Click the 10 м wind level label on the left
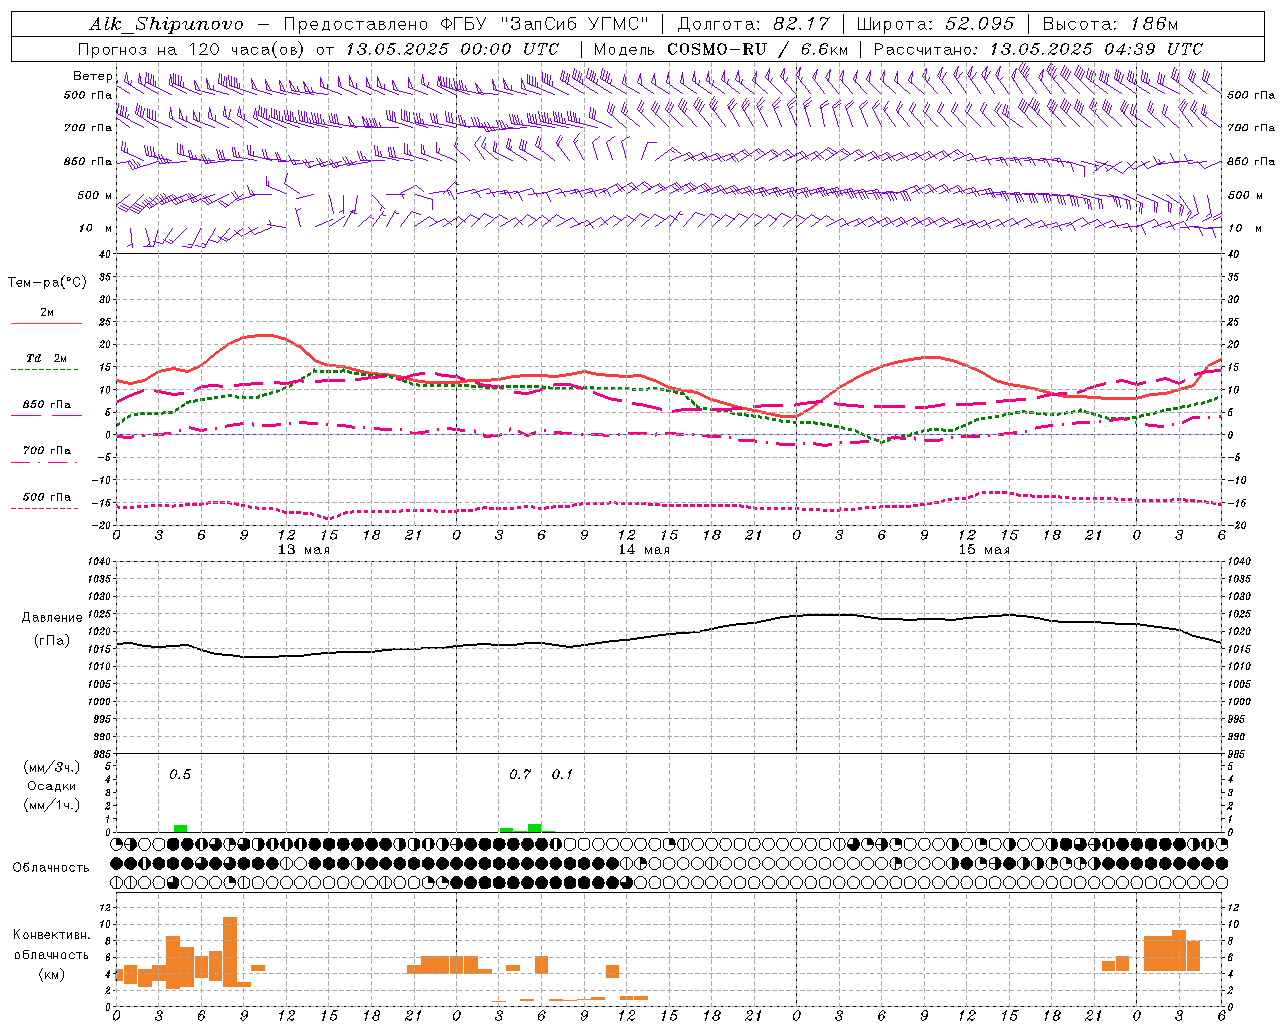 coord(96,228)
